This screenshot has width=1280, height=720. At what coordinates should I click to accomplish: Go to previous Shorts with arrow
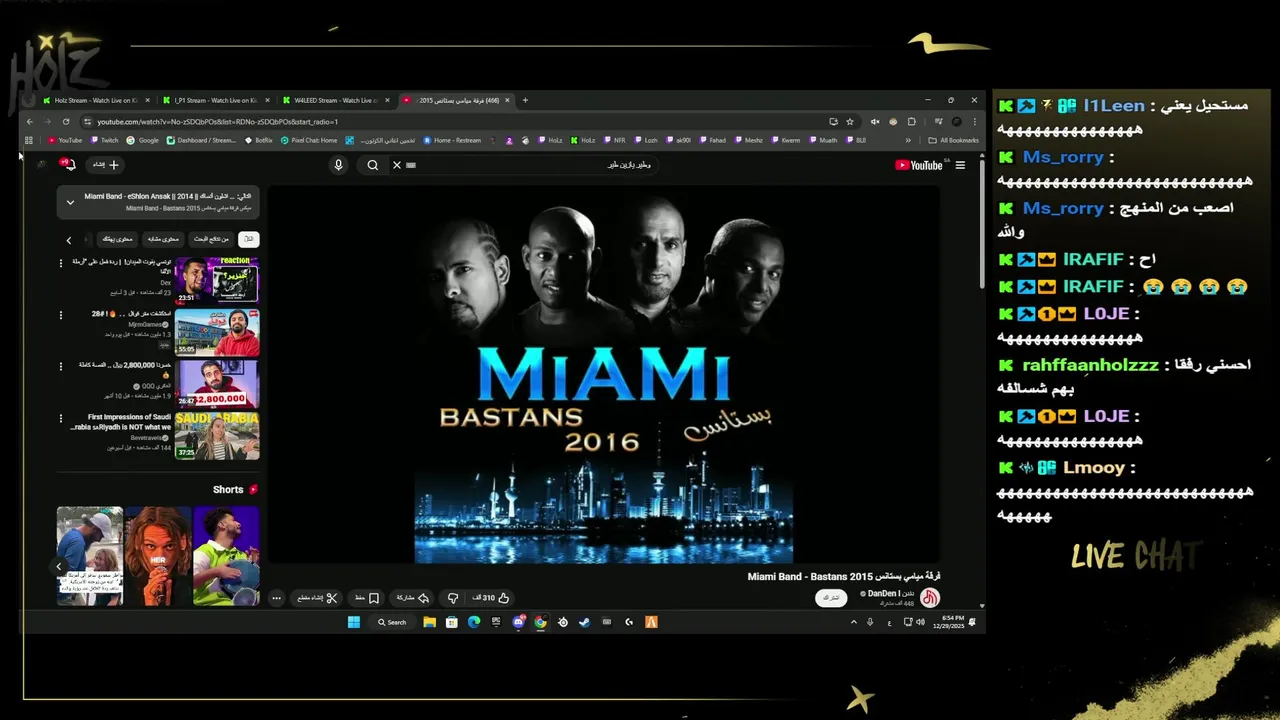click(59, 566)
